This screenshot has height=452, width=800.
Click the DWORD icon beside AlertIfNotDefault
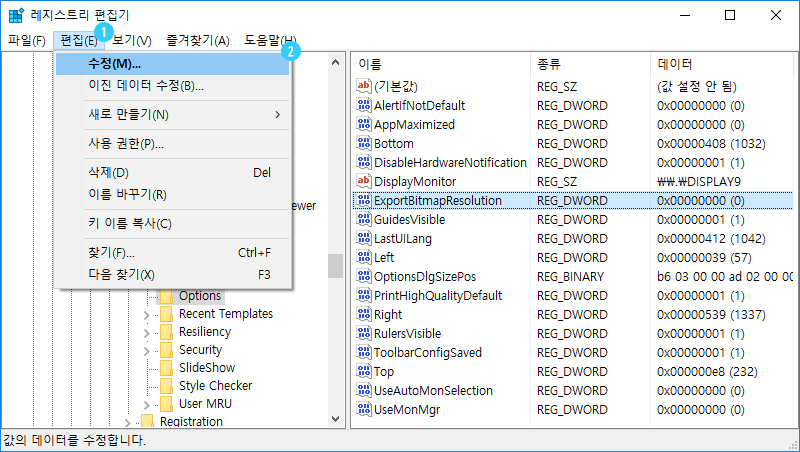click(x=364, y=105)
